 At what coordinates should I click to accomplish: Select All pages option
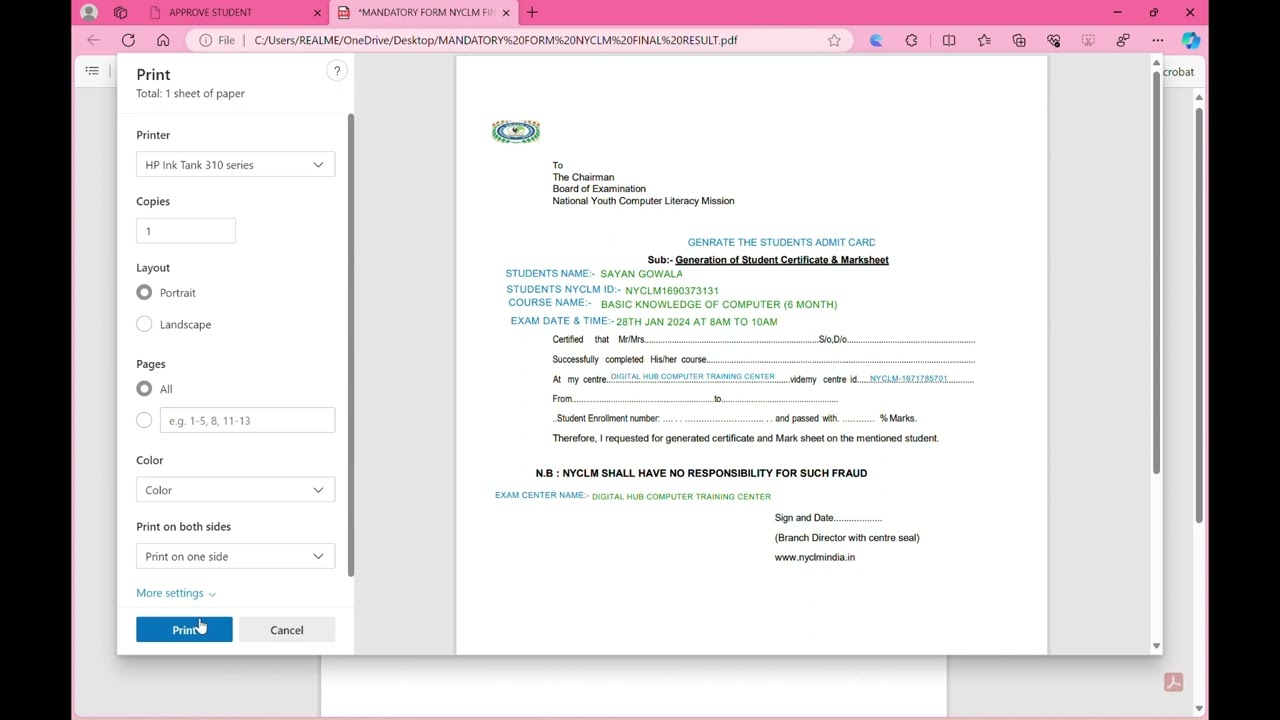pyautogui.click(x=144, y=389)
